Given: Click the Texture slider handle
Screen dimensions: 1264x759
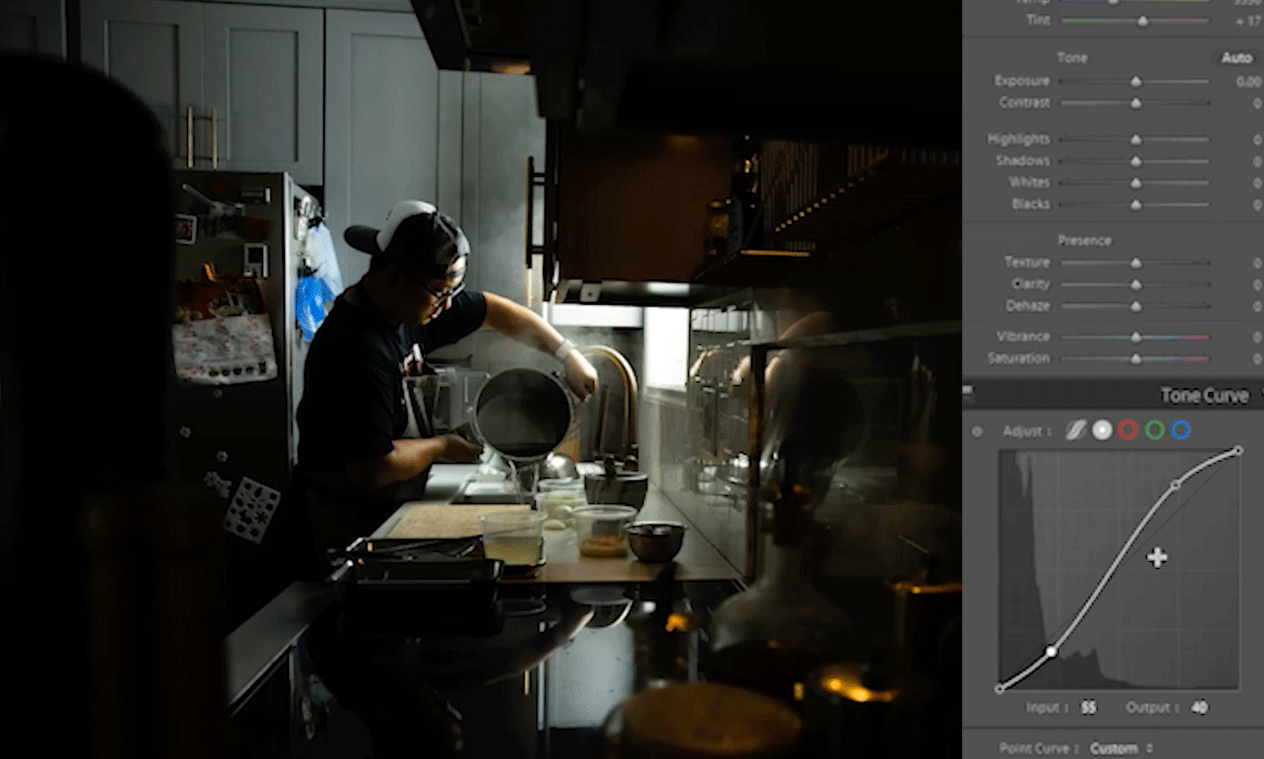Looking at the screenshot, I should pos(1136,263).
